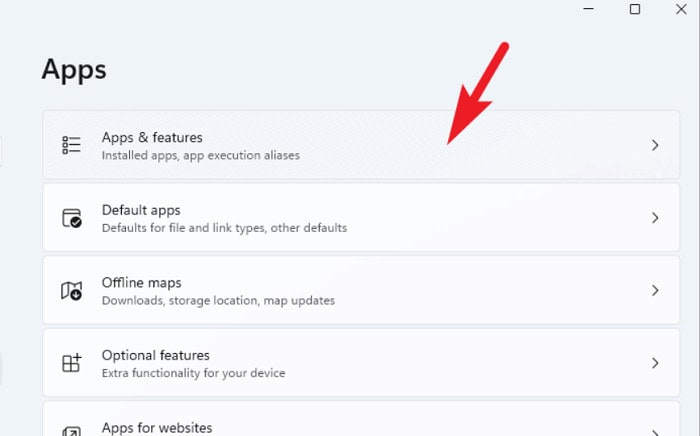
Task: Open Offline maps via its chevron arrow
Action: point(655,291)
